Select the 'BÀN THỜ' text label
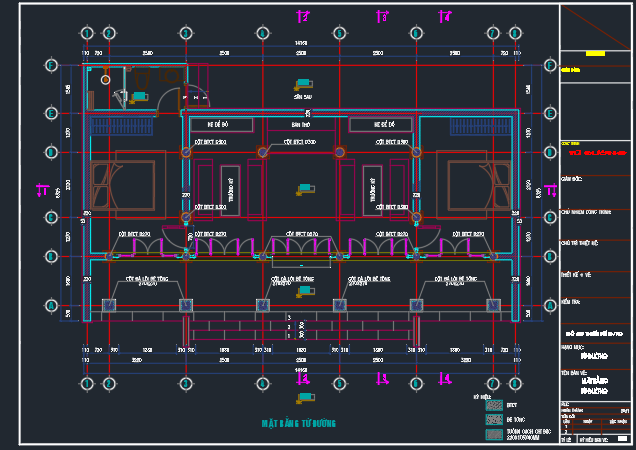This screenshot has width=636, height=450. 301,125
